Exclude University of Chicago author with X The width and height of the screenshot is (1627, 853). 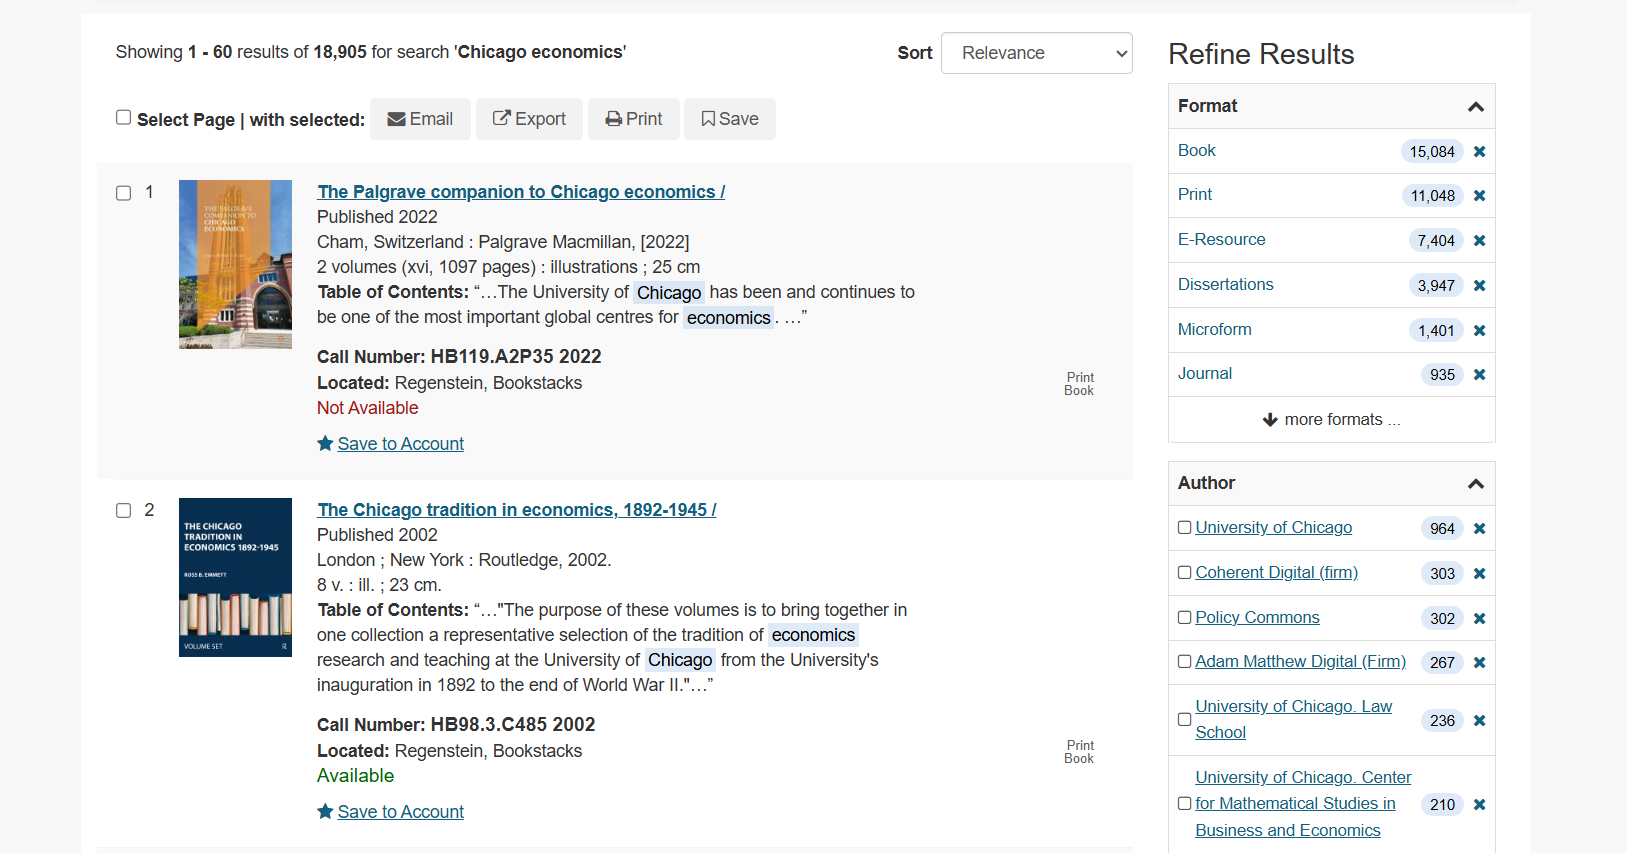pos(1479,529)
